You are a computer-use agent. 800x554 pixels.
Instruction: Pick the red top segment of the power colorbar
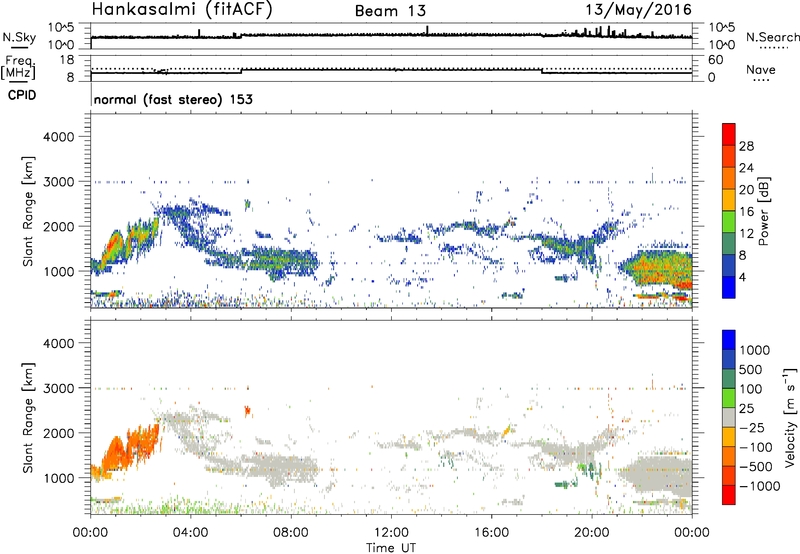[729, 134]
